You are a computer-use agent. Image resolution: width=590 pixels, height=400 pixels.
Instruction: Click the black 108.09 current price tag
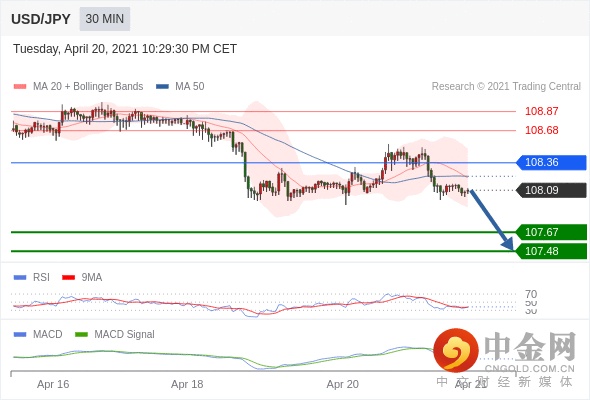point(551,190)
